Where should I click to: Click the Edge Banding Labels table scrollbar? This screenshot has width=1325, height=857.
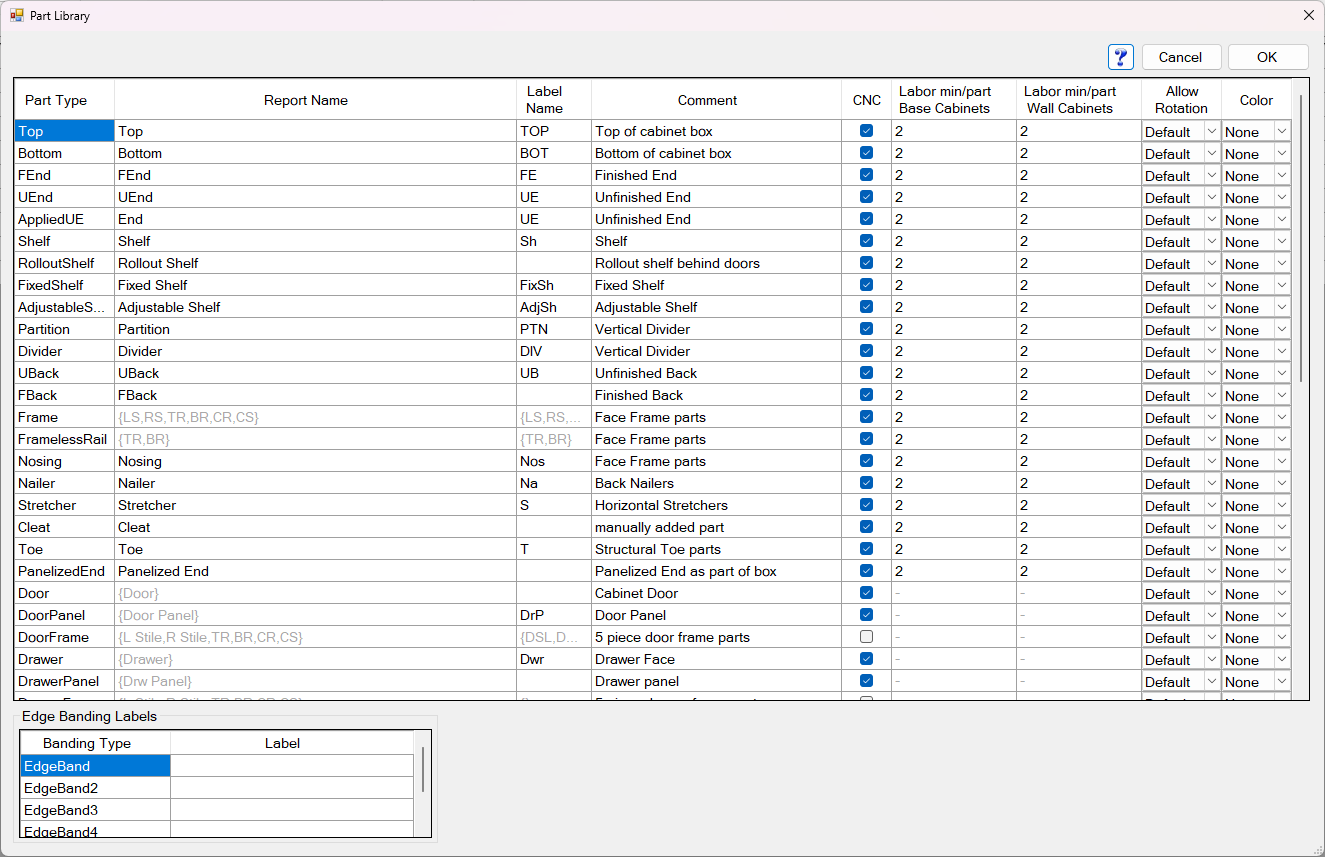(424, 768)
